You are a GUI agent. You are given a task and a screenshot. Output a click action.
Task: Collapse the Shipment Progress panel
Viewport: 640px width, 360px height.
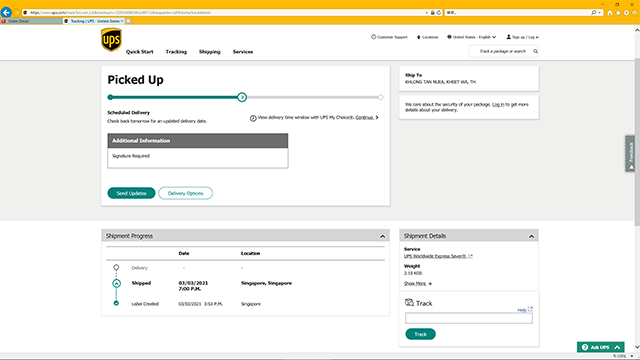coord(382,236)
